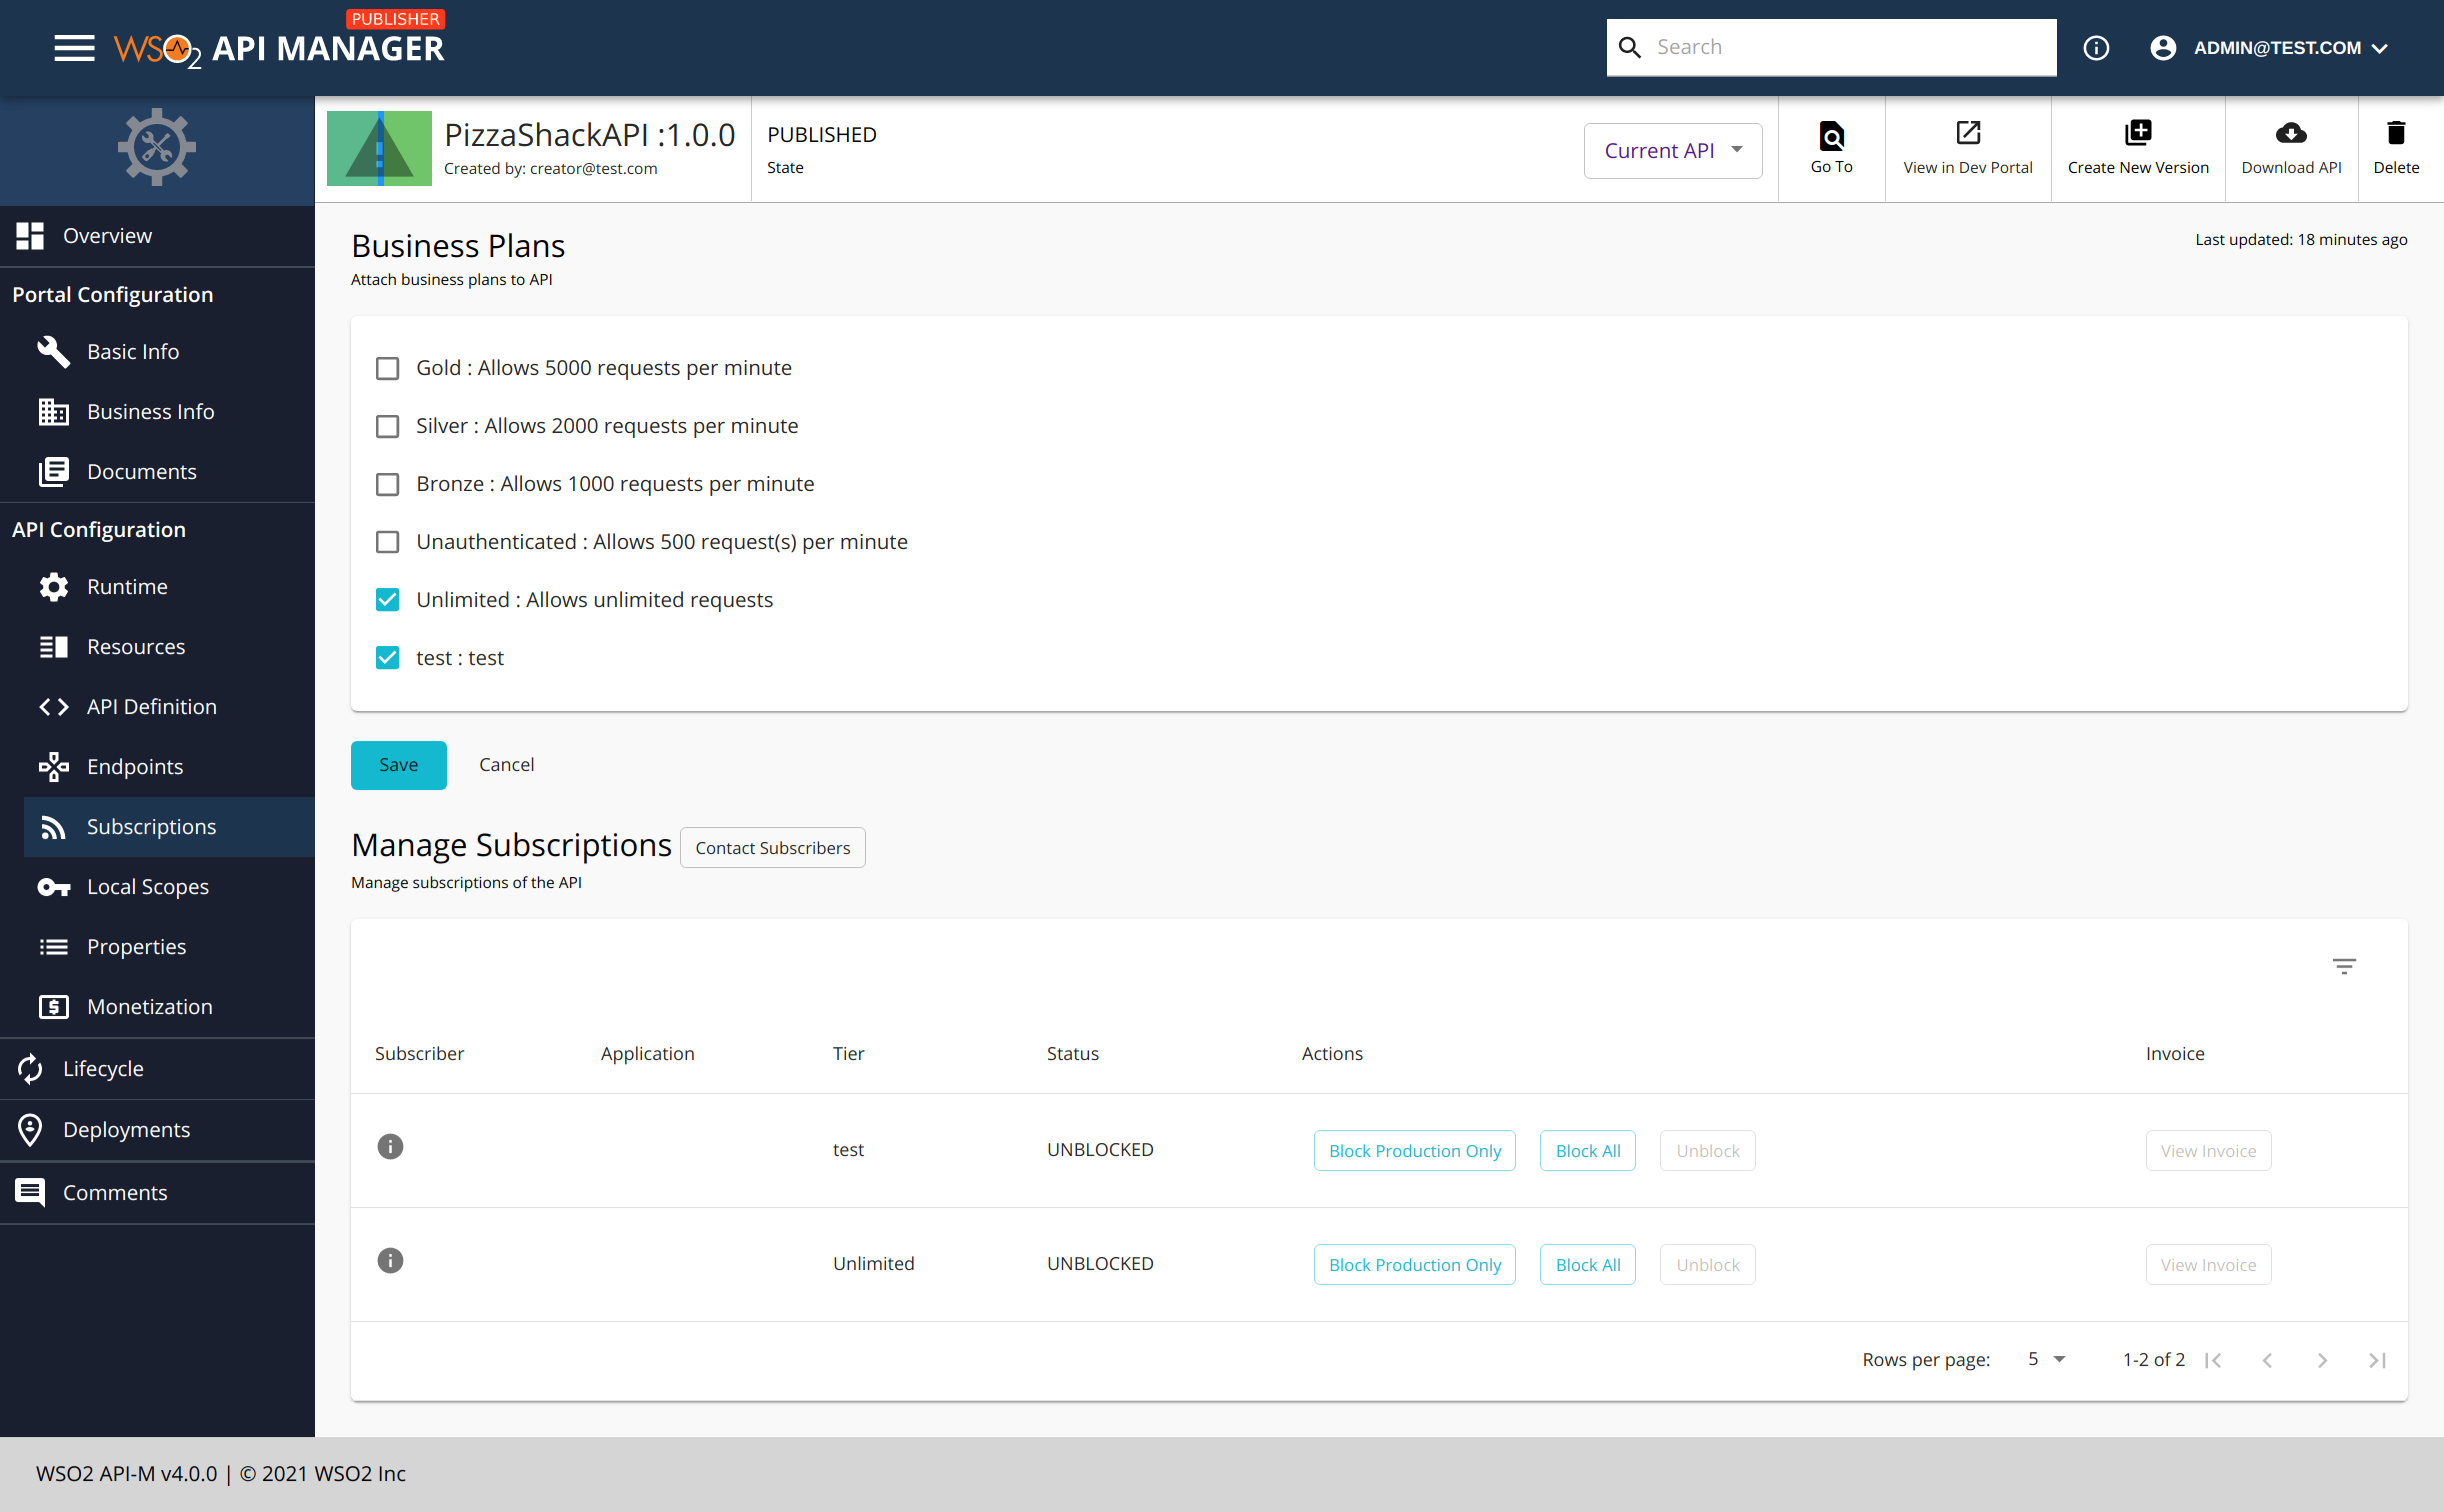Screen dimensions: 2444x1512
Task: Open the Documents section
Action: tap(141, 471)
